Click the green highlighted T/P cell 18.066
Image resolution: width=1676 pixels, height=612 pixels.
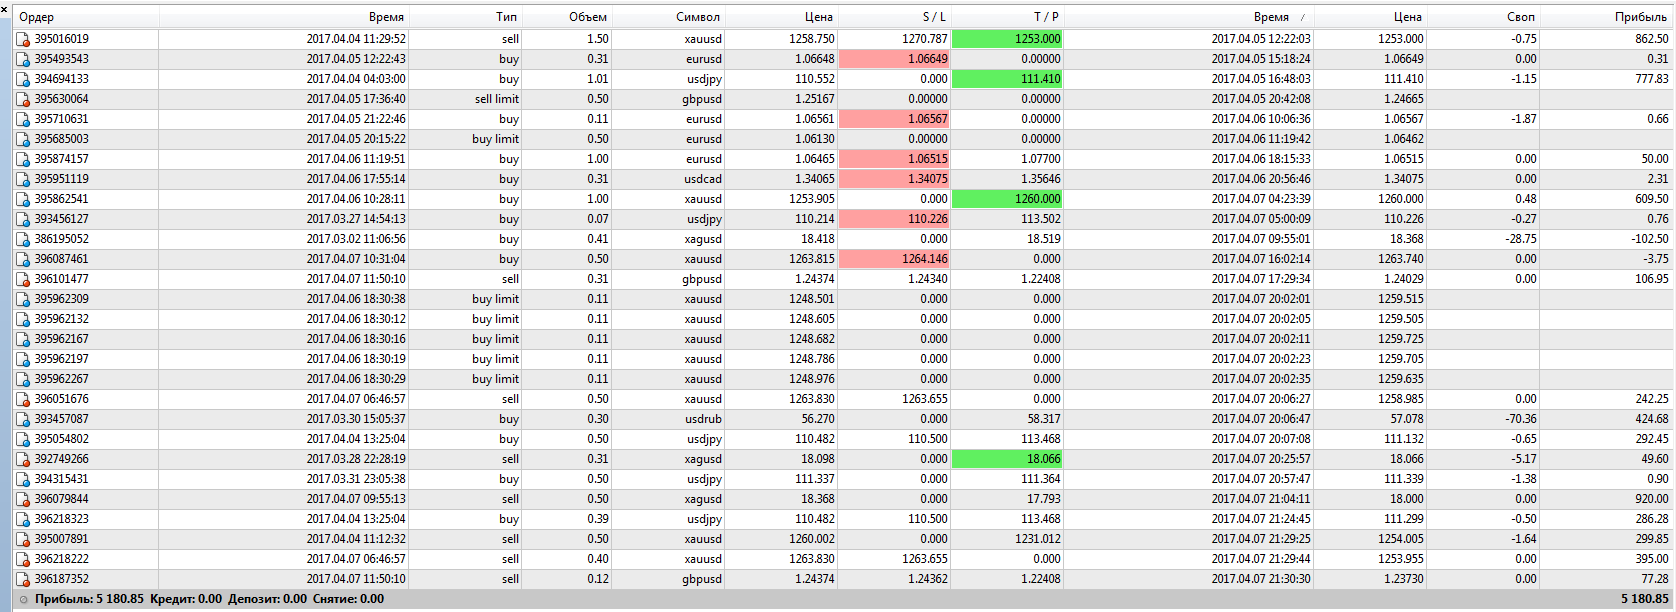(1007, 459)
